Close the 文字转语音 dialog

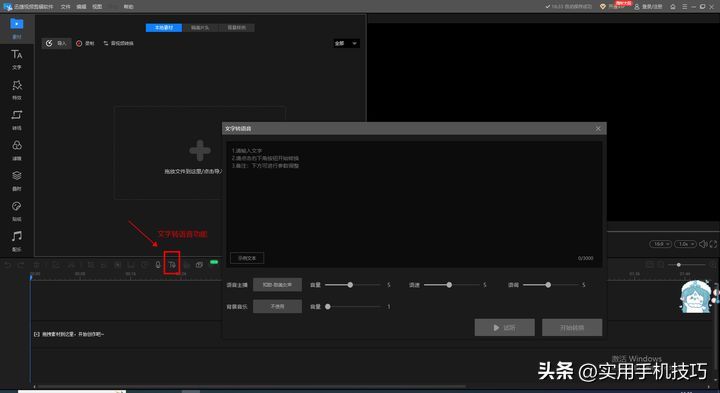[x=598, y=129]
